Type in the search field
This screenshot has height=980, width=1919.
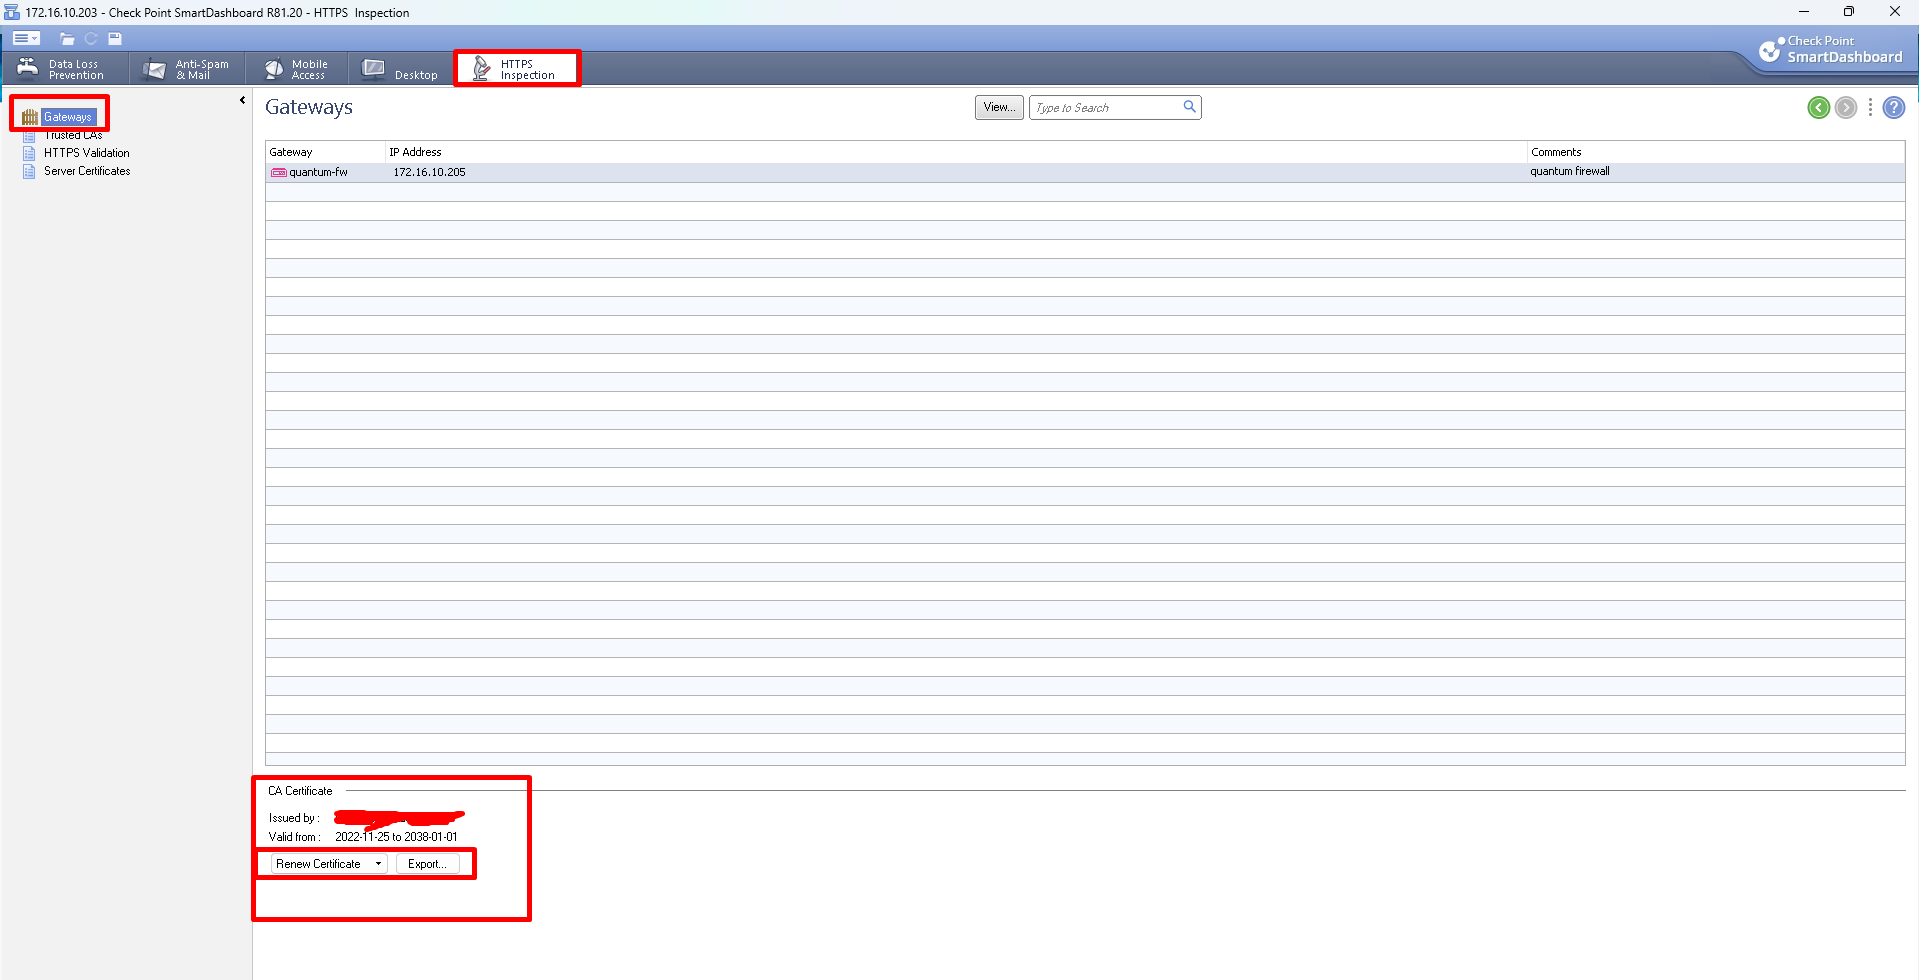(x=1105, y=107)
